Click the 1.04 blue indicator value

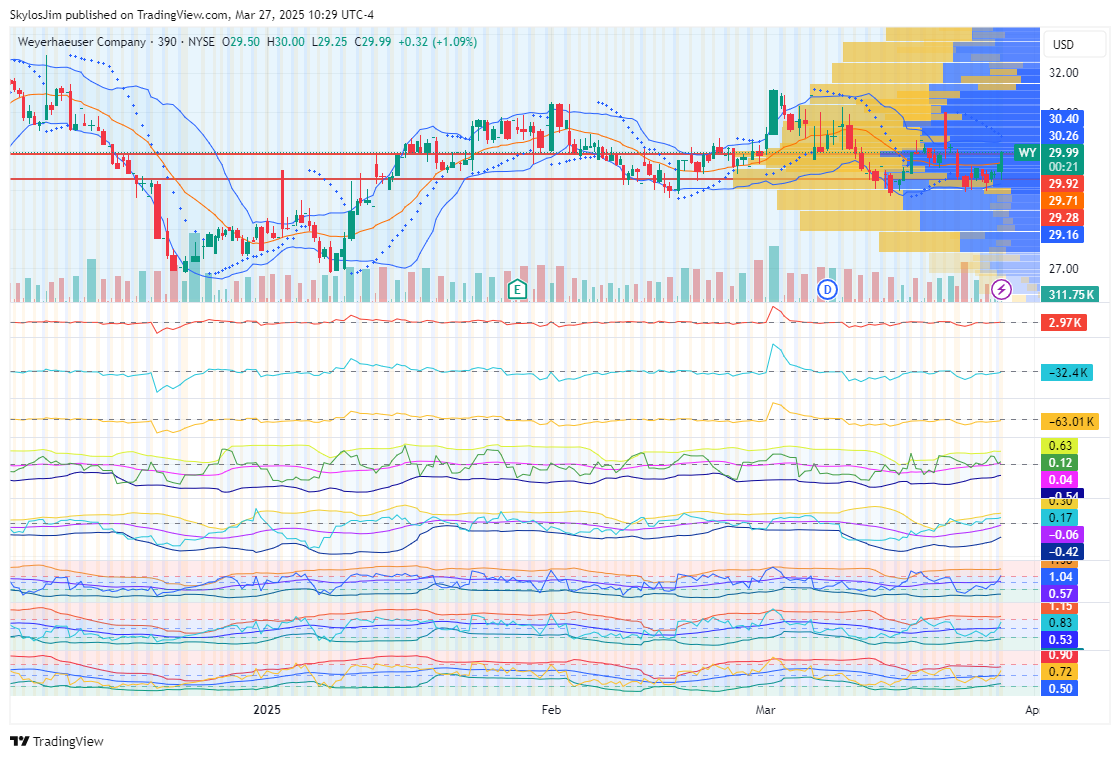(1060, 577)
